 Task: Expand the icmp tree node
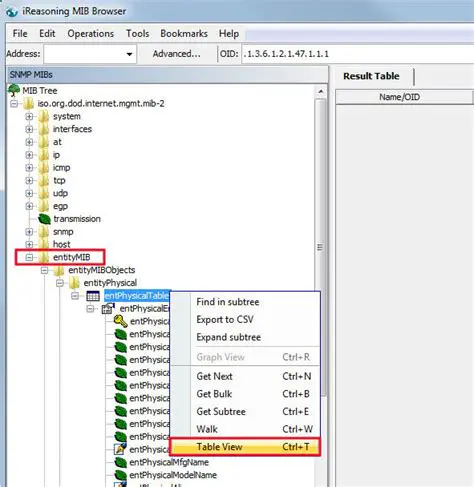coord(29,168)
